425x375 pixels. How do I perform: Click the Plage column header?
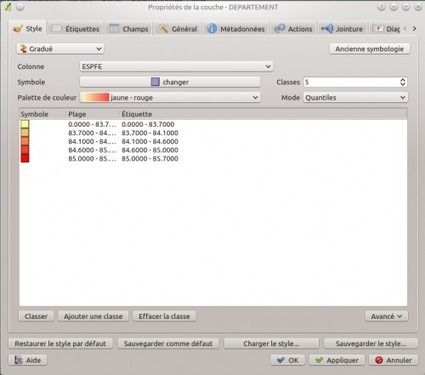pos(77,114)
